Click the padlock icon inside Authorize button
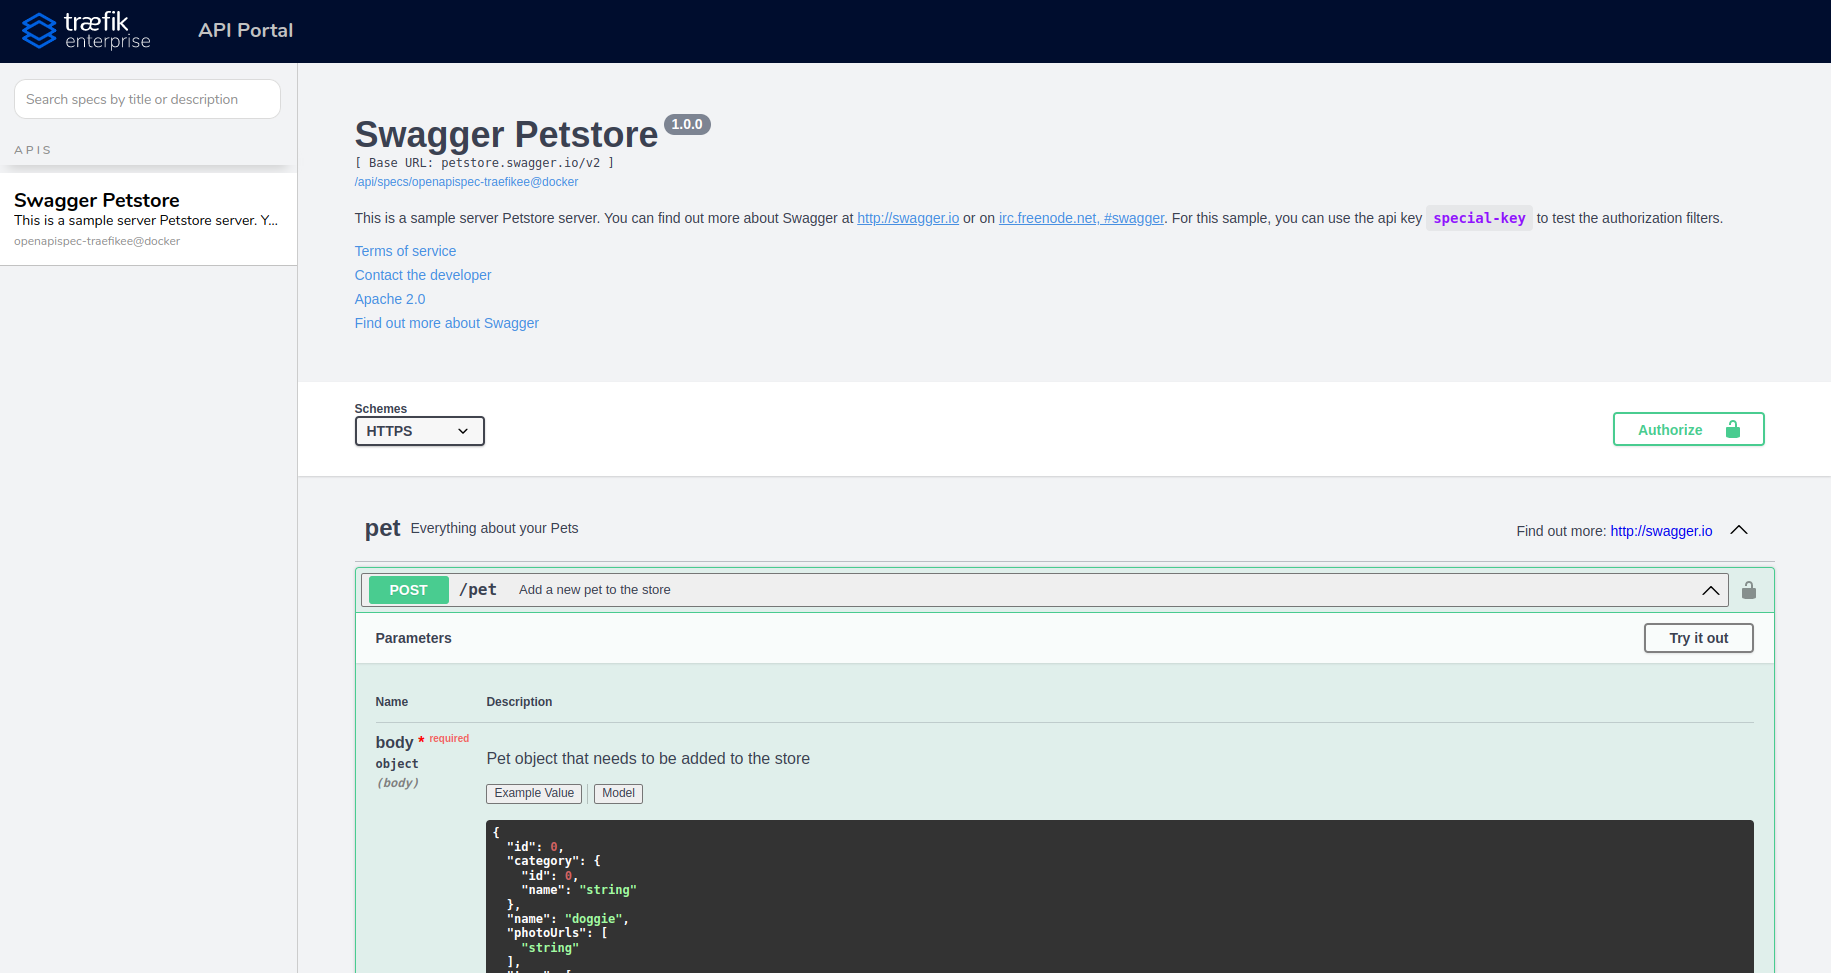 [1732, 429]
